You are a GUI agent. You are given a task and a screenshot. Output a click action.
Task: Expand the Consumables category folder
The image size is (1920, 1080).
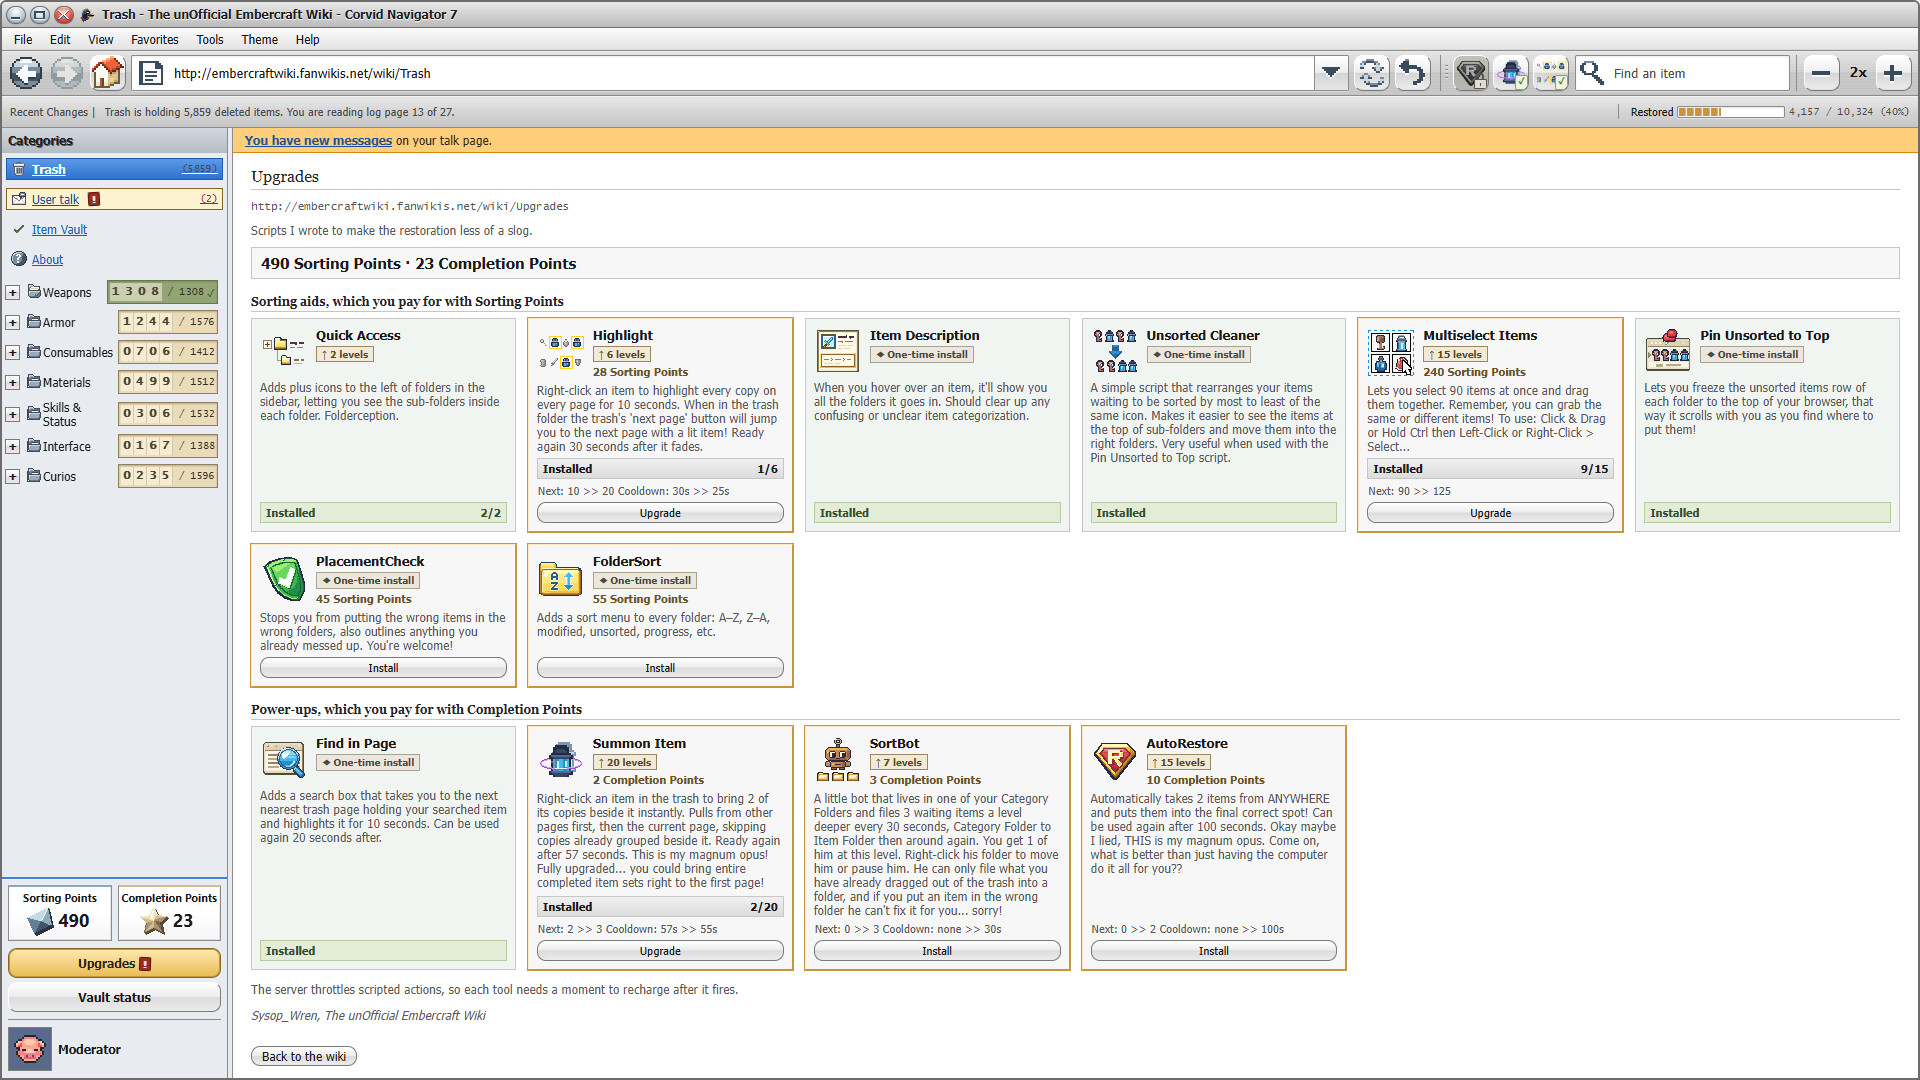pos(13,353)
